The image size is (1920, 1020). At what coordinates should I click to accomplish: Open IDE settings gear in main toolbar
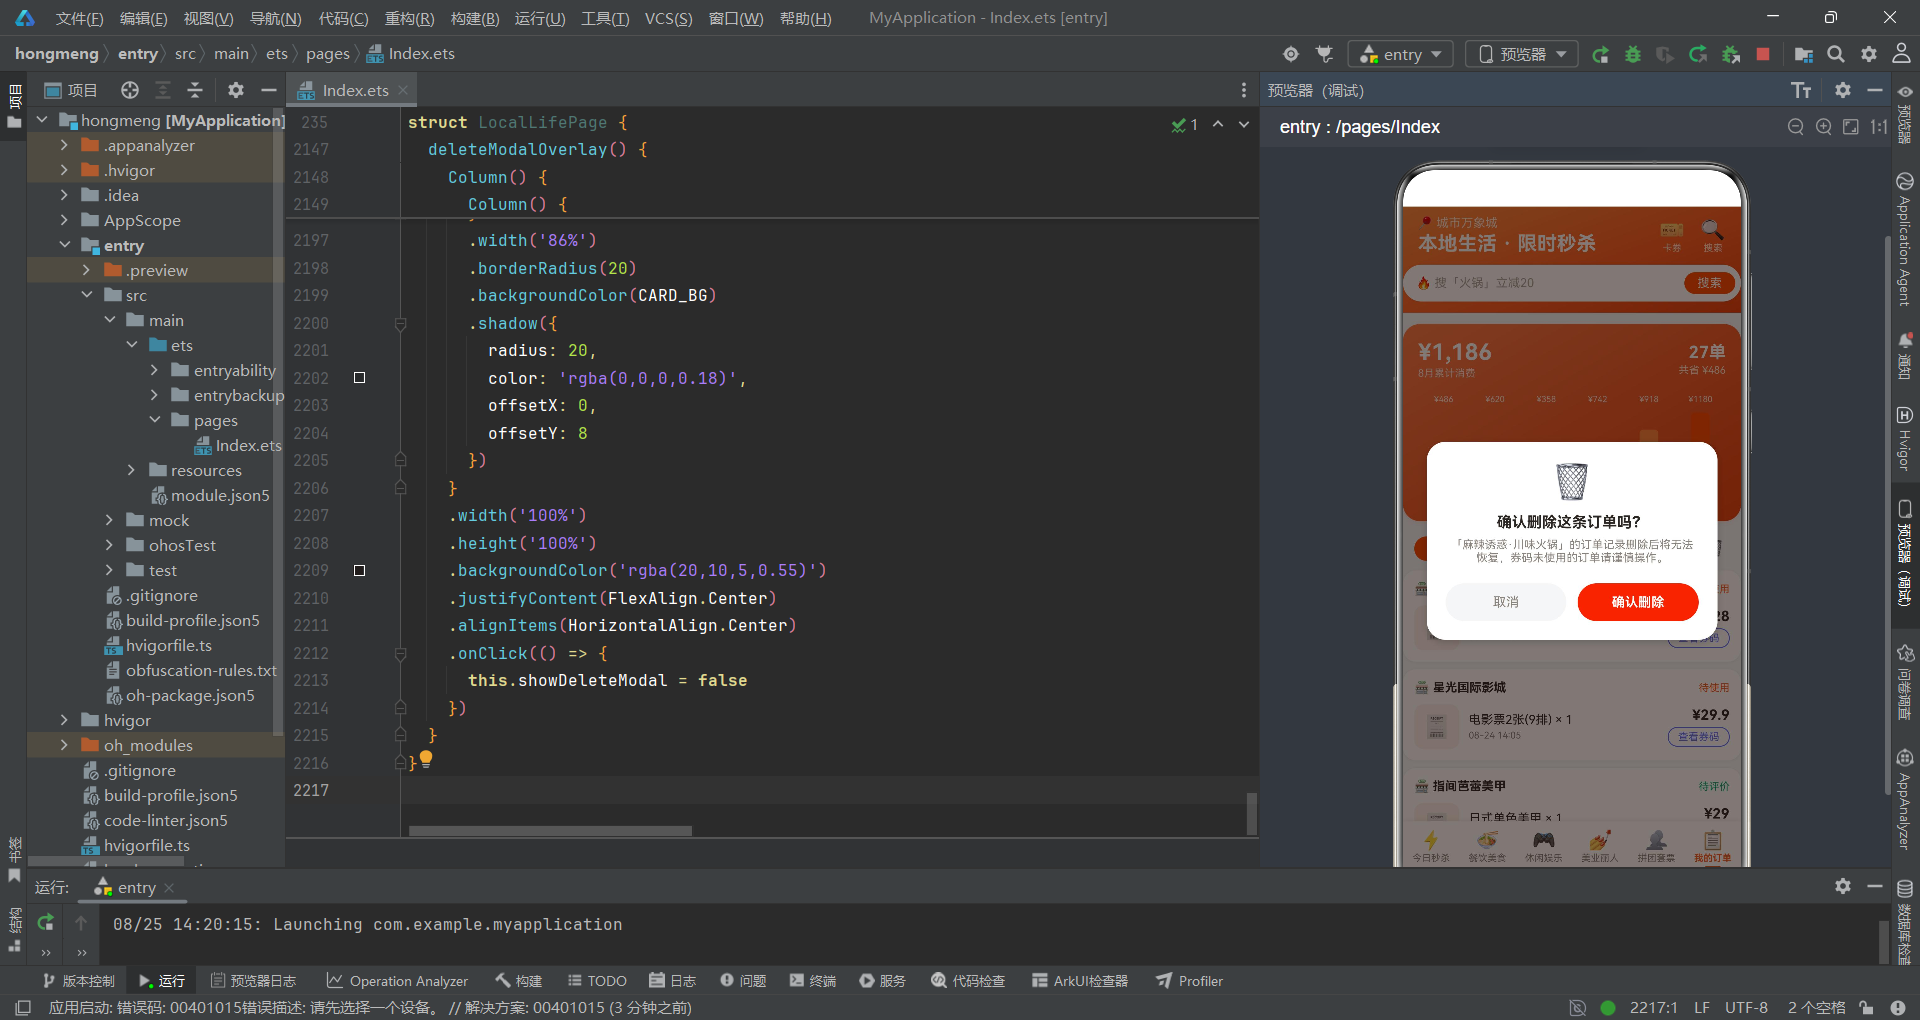tap(1869, 54)
